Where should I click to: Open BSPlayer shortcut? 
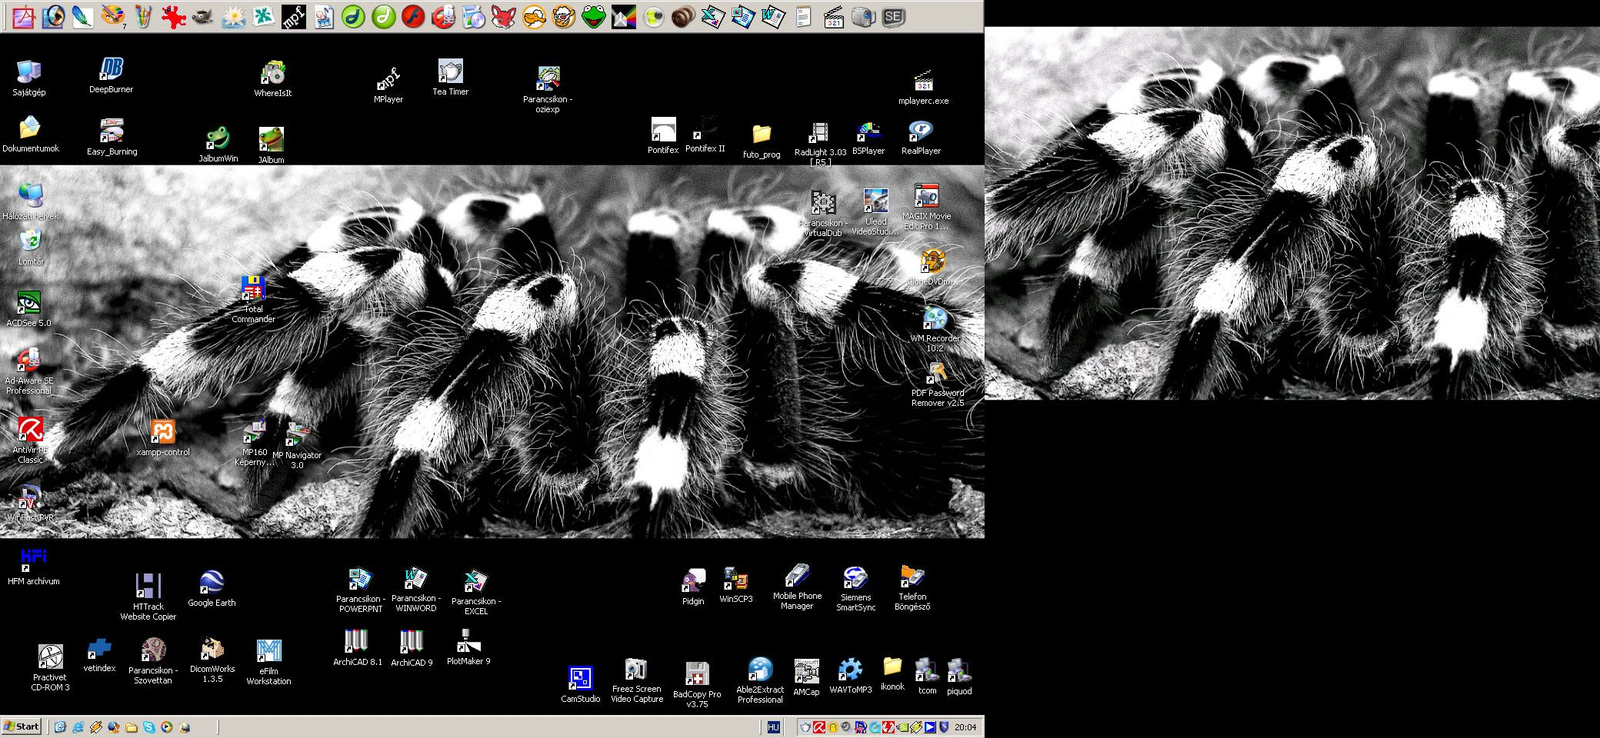coord(868,138)
